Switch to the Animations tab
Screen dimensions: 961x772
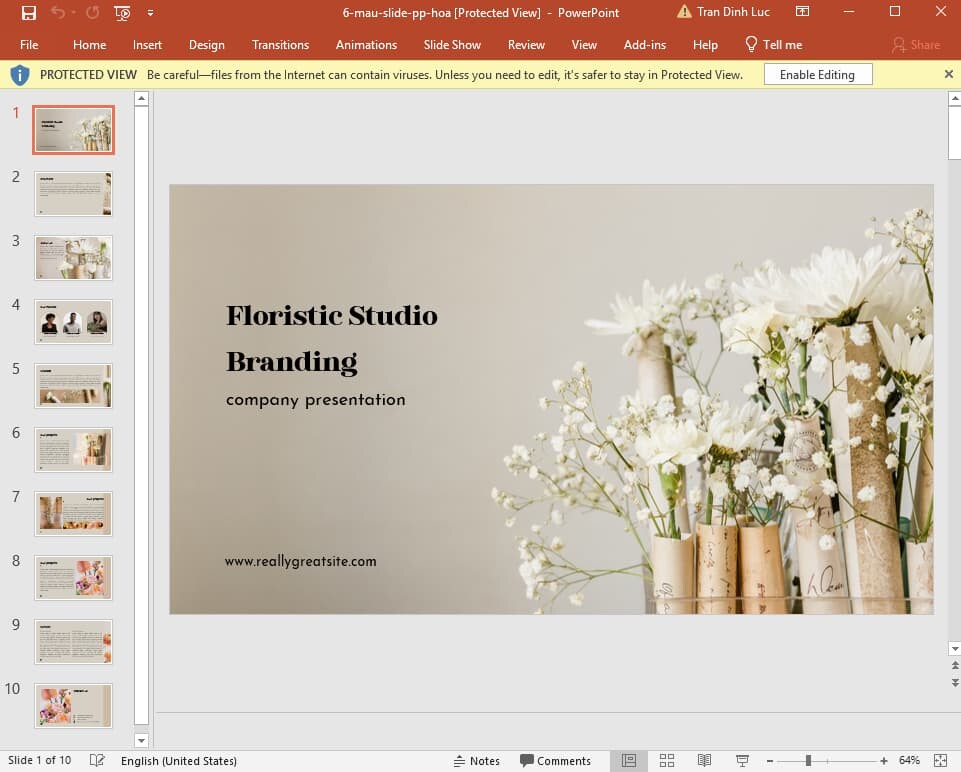366,44
